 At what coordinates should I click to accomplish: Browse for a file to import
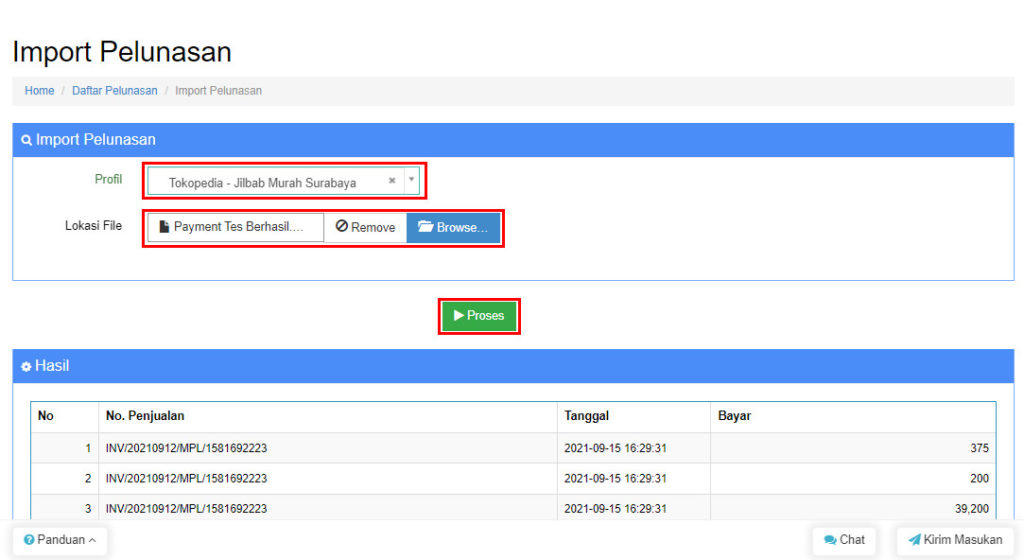tap(453, 227)
